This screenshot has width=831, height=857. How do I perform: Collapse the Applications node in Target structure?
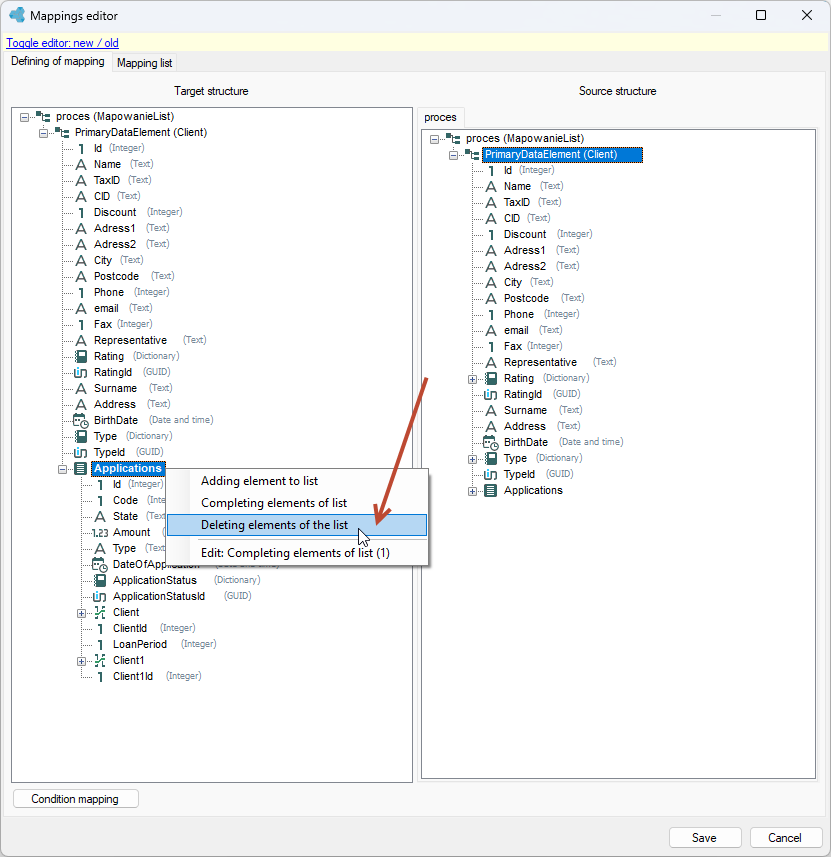click(x=62, y=469)
